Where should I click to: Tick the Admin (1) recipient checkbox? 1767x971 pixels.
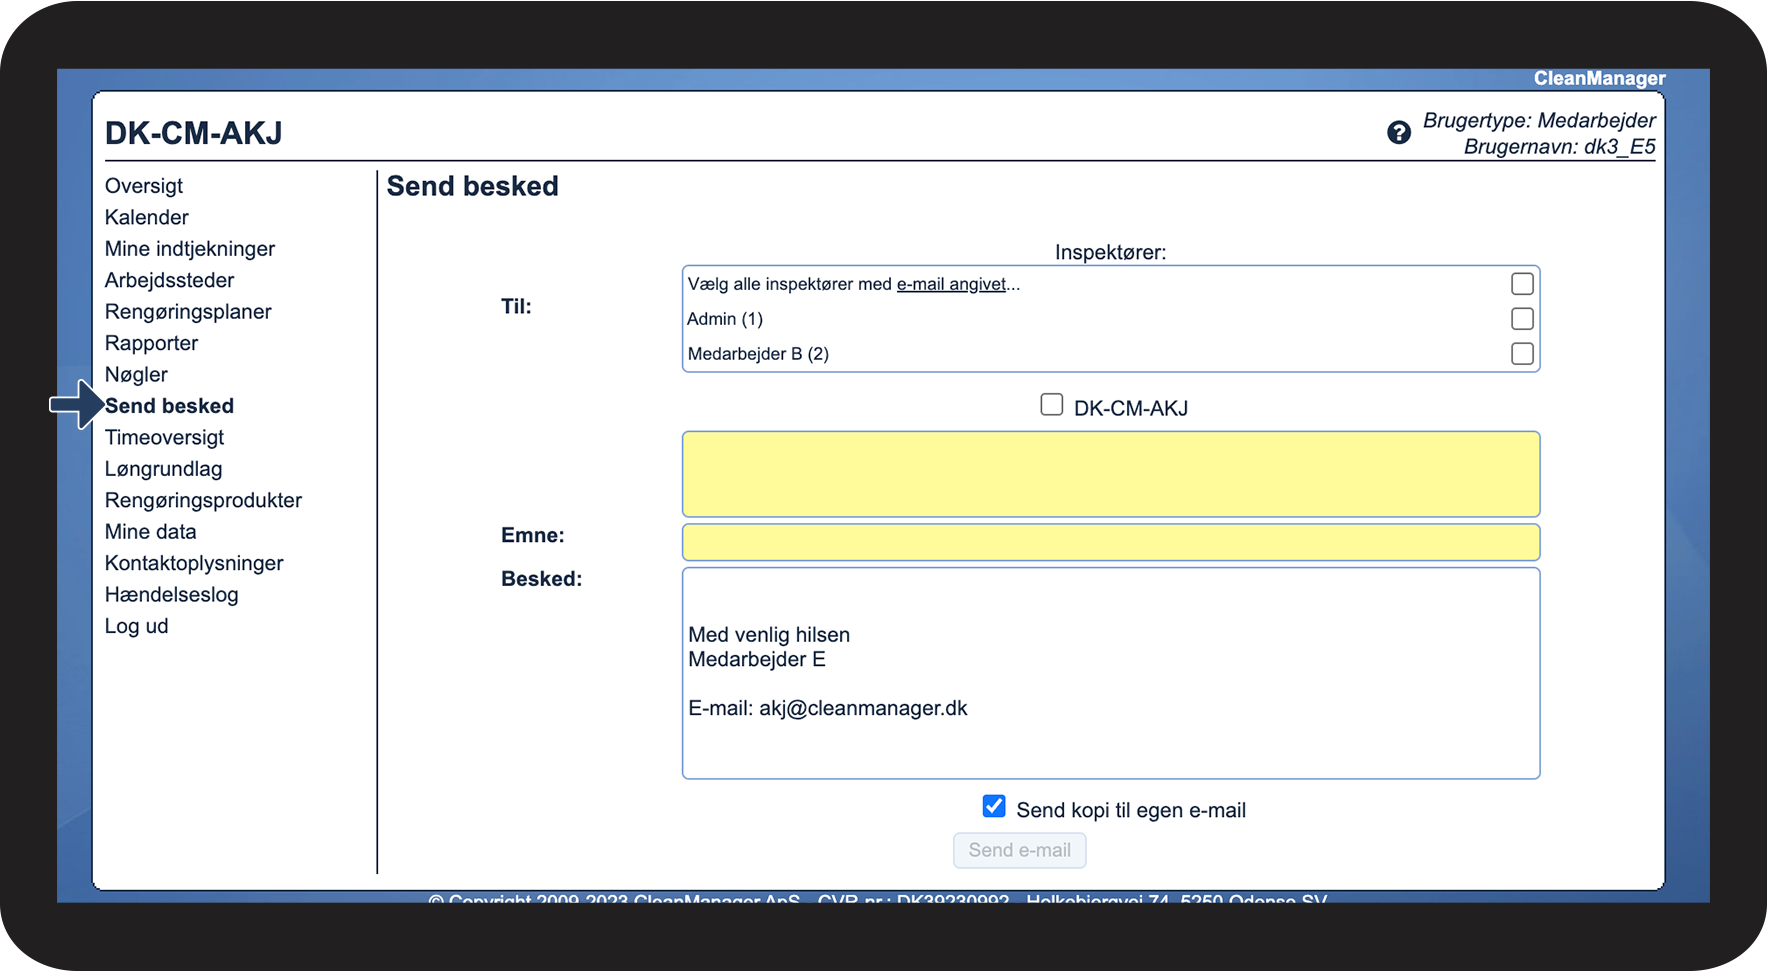point(1521,319)
